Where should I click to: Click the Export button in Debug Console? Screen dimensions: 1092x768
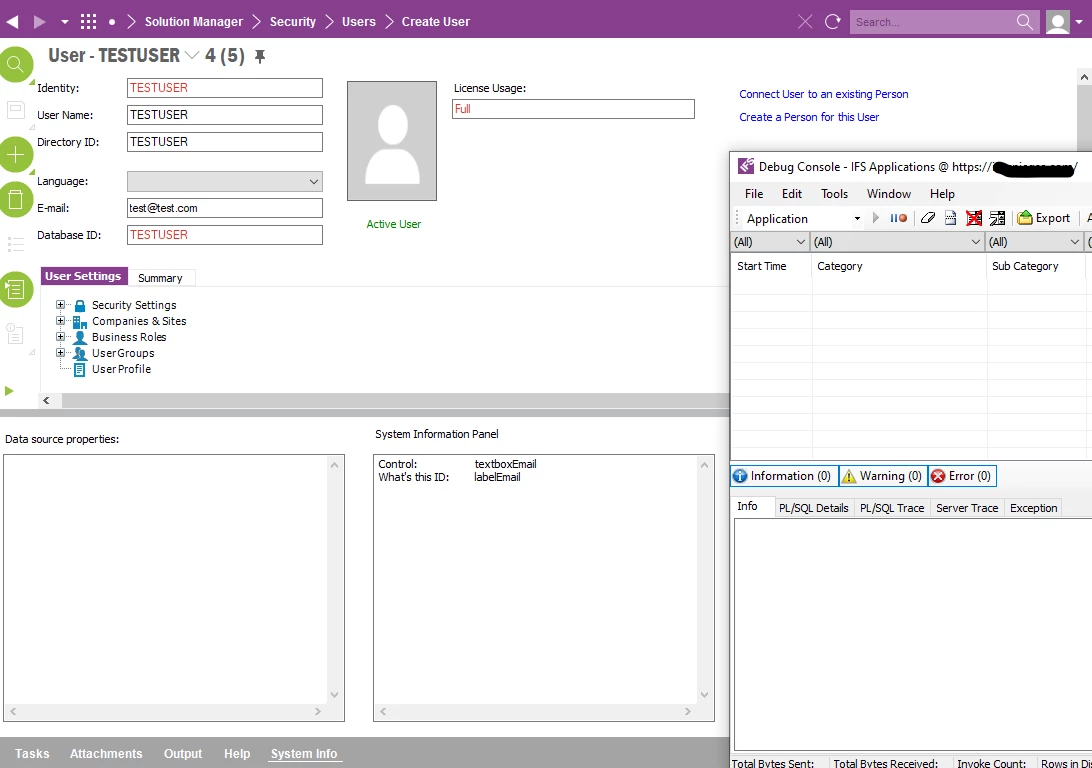pos(1044,218)
